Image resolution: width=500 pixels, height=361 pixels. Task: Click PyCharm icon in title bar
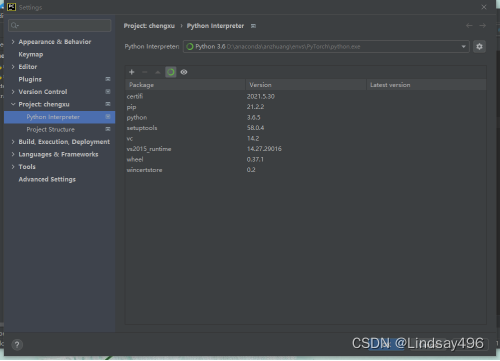click(11, 7)
